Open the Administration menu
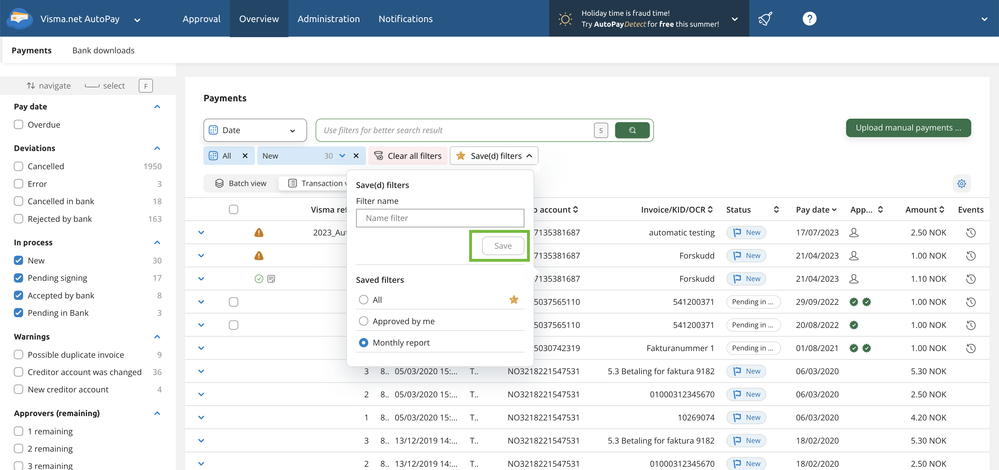This screenshot has height=470, width=999. (x=328, y=19)
